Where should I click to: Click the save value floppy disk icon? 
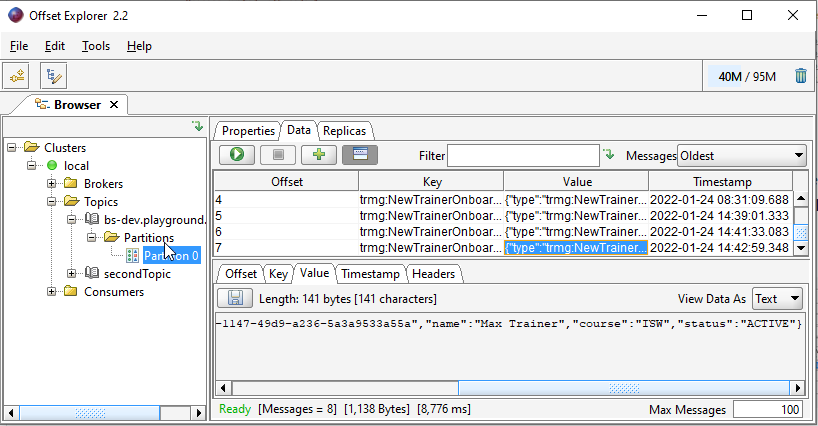(x=235, y=298)
